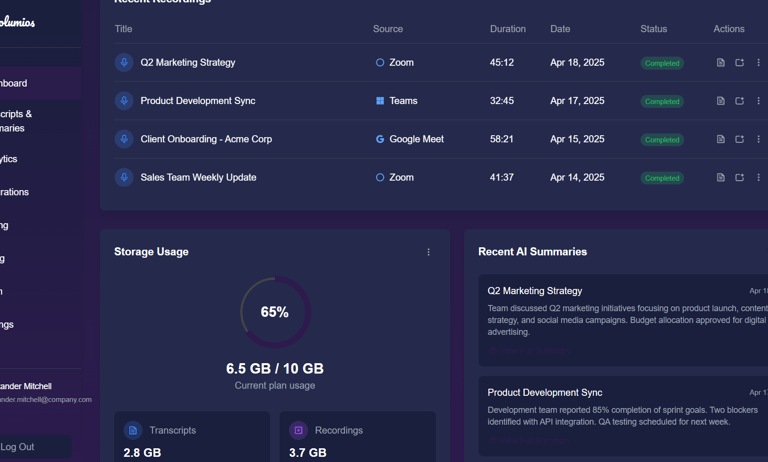Click share icon on Client Onboarding row

[x=740, y=139]
